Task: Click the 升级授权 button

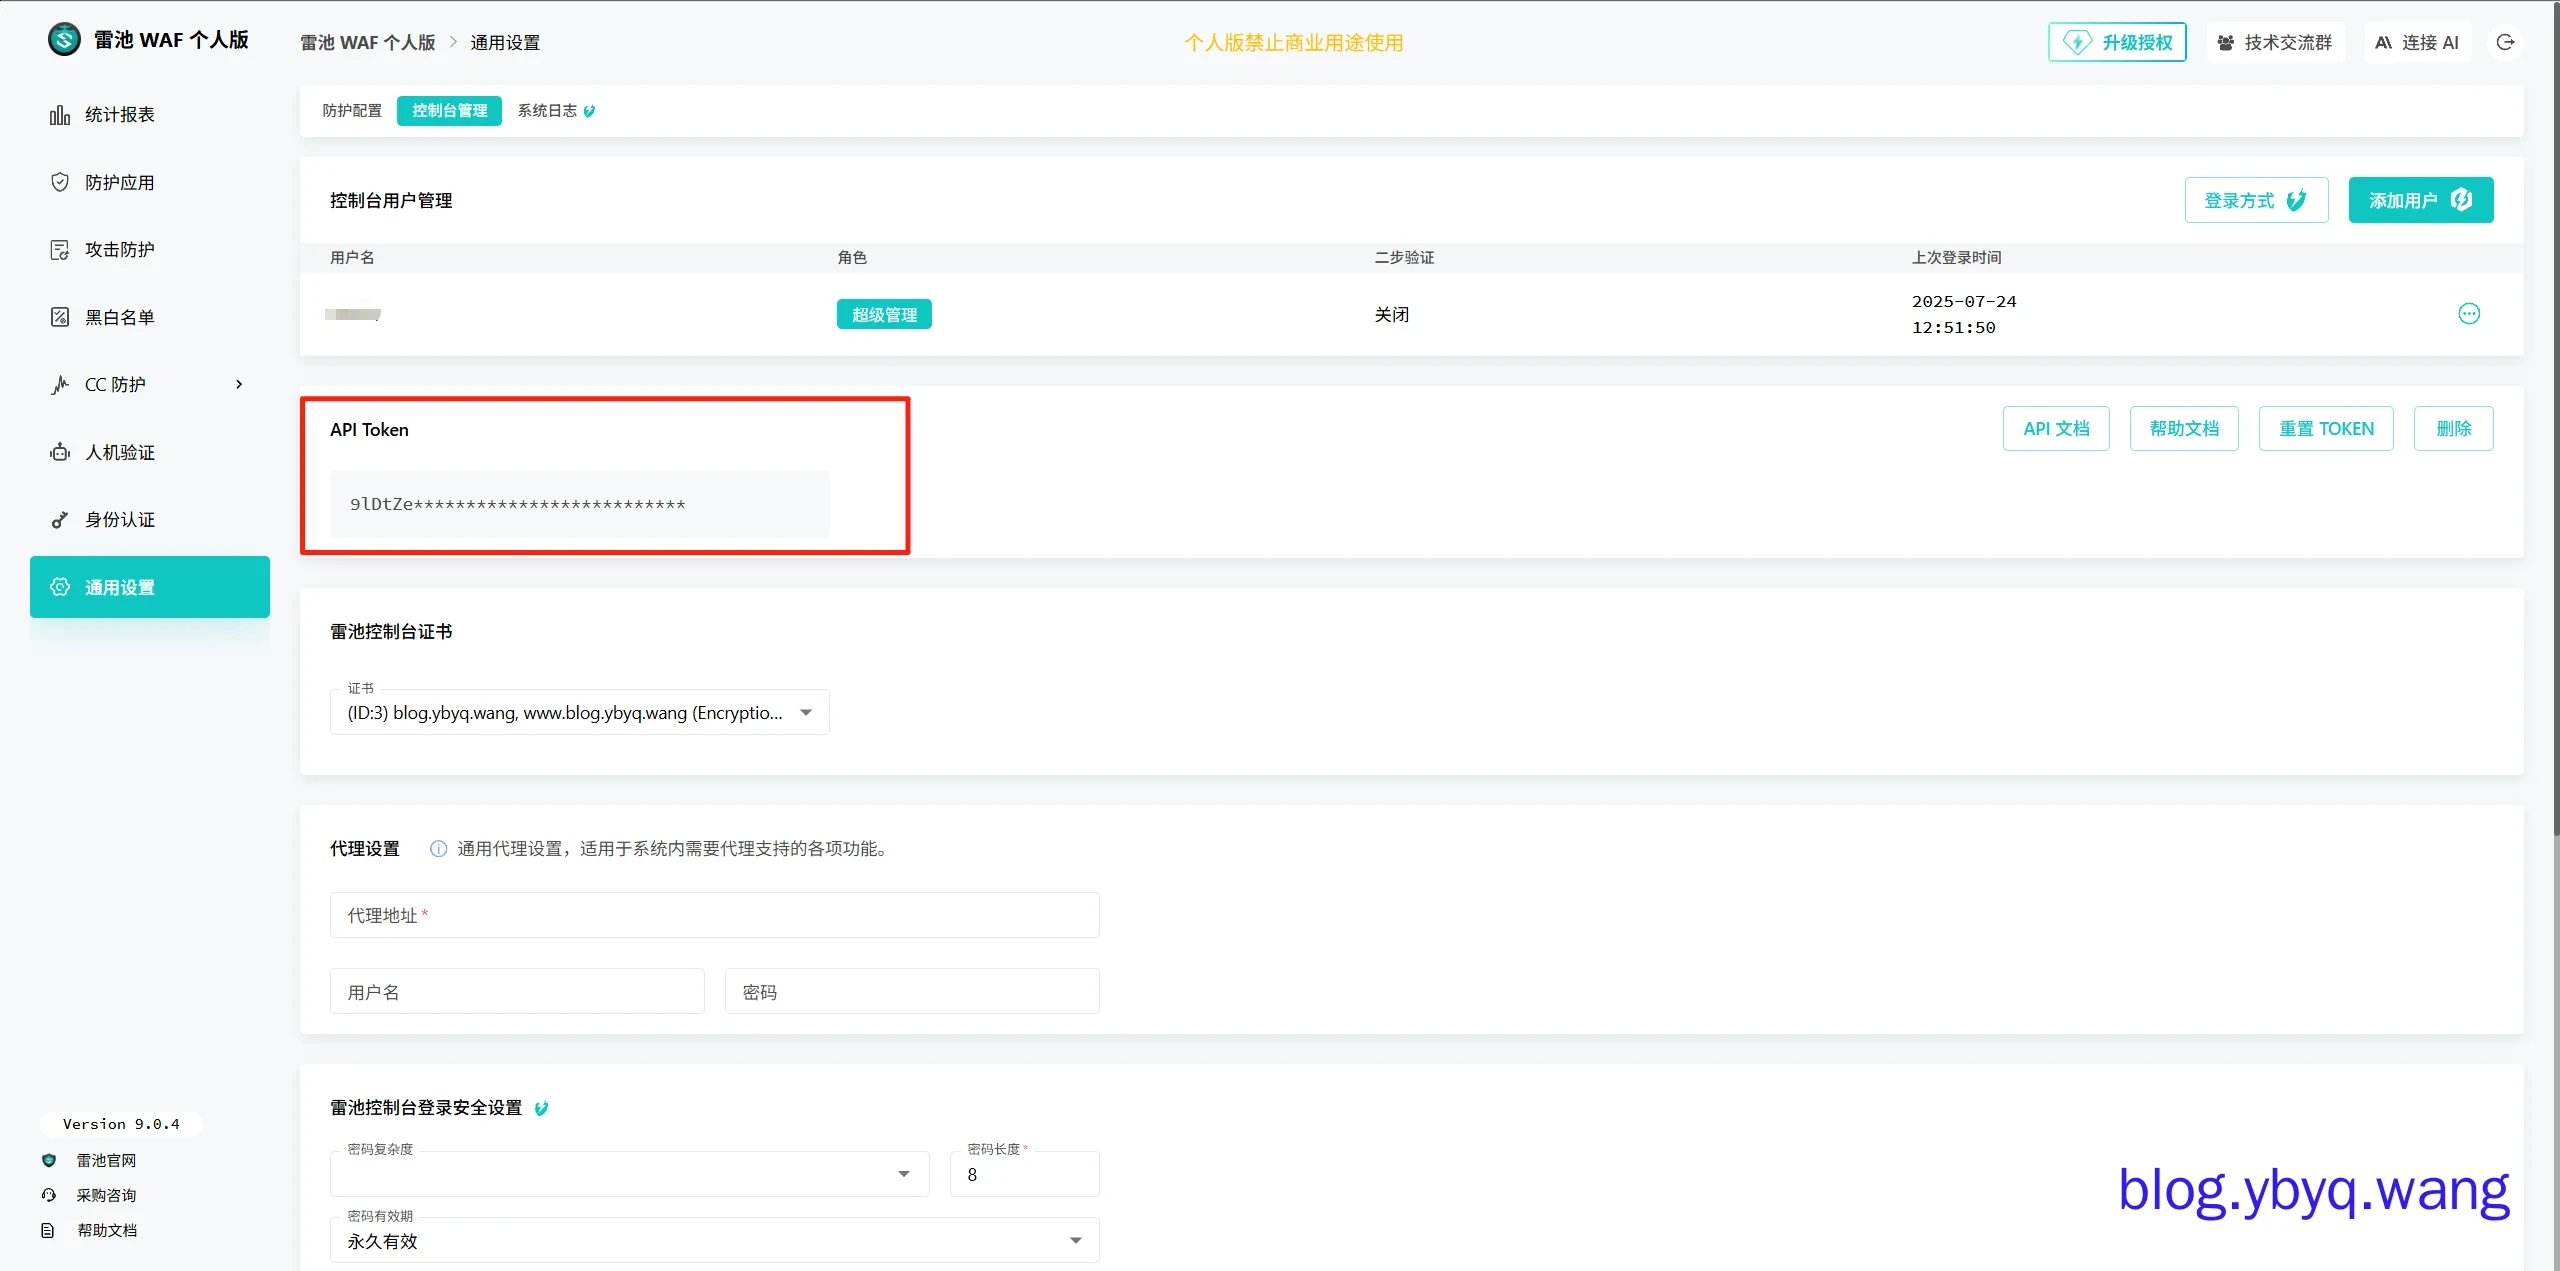Action: (x=2117, y=42)
